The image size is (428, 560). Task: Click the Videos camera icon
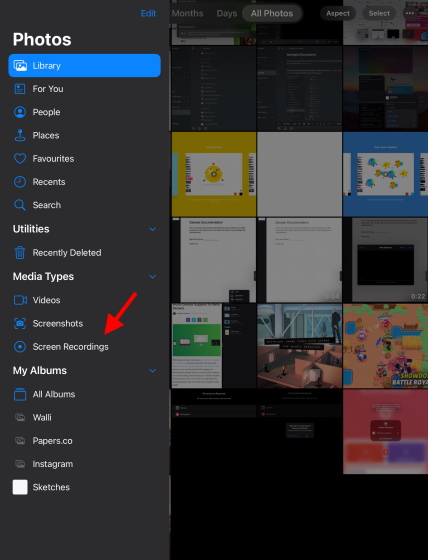point(20,300)
